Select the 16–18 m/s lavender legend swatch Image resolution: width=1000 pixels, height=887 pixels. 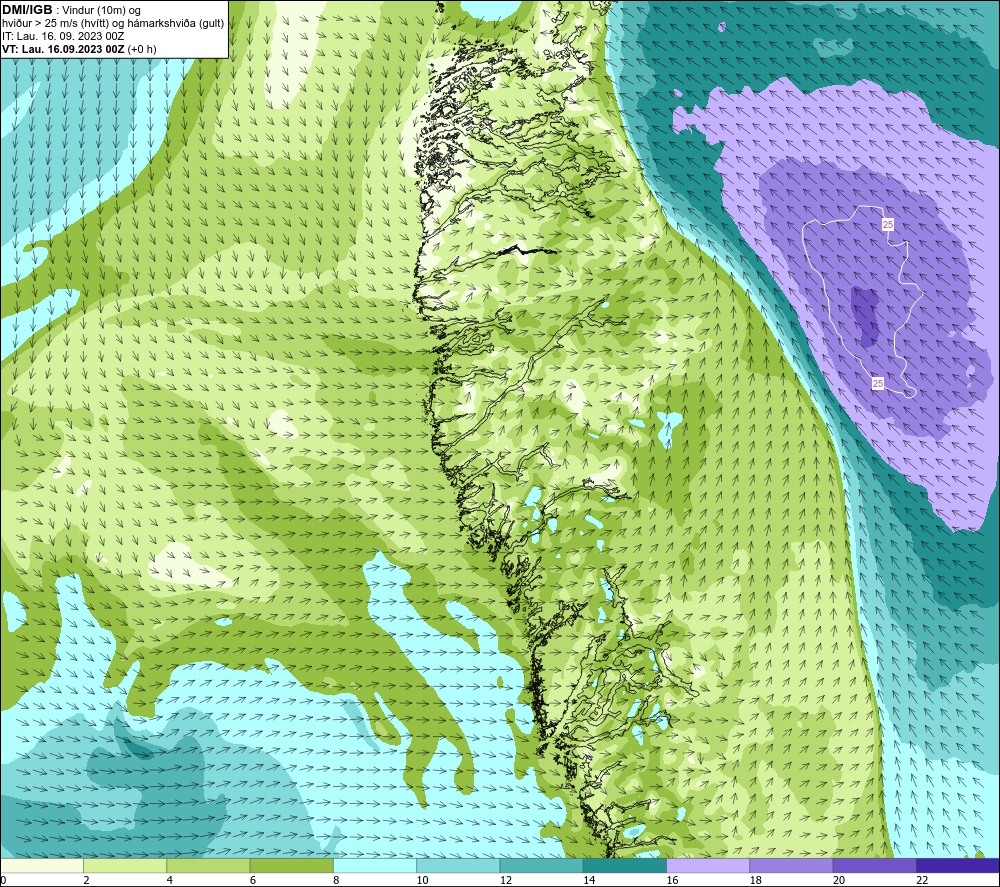[708, 865]
